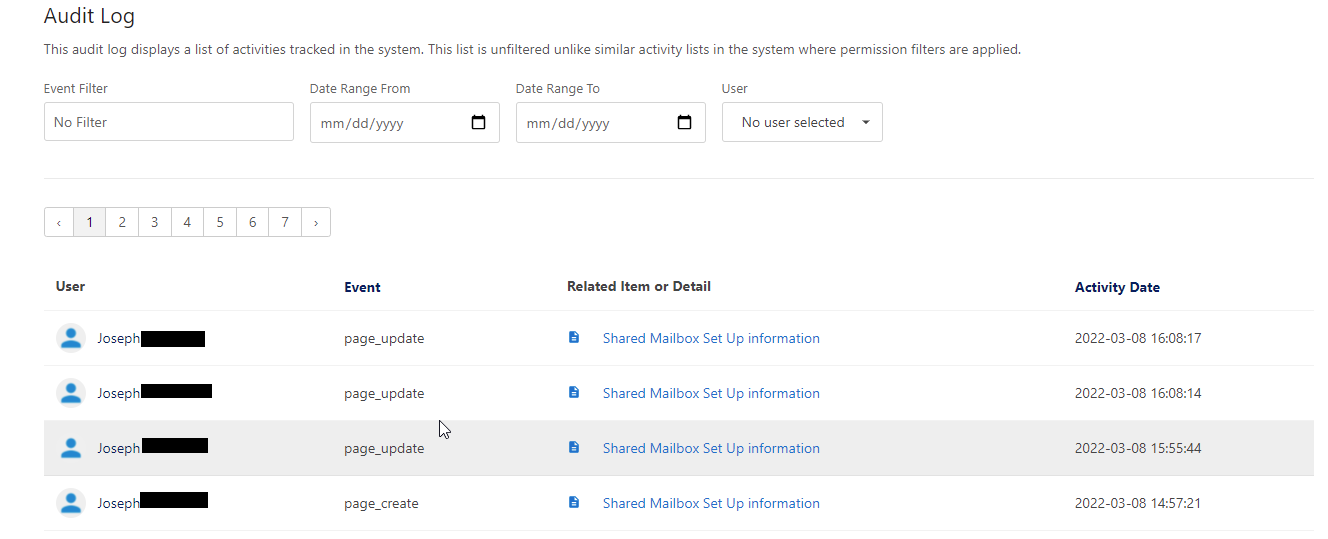Image resolution: width=1328 pixels, height=539 pixels.
Task: Click user avatar in the page_create row
Action: click(71, 503)
